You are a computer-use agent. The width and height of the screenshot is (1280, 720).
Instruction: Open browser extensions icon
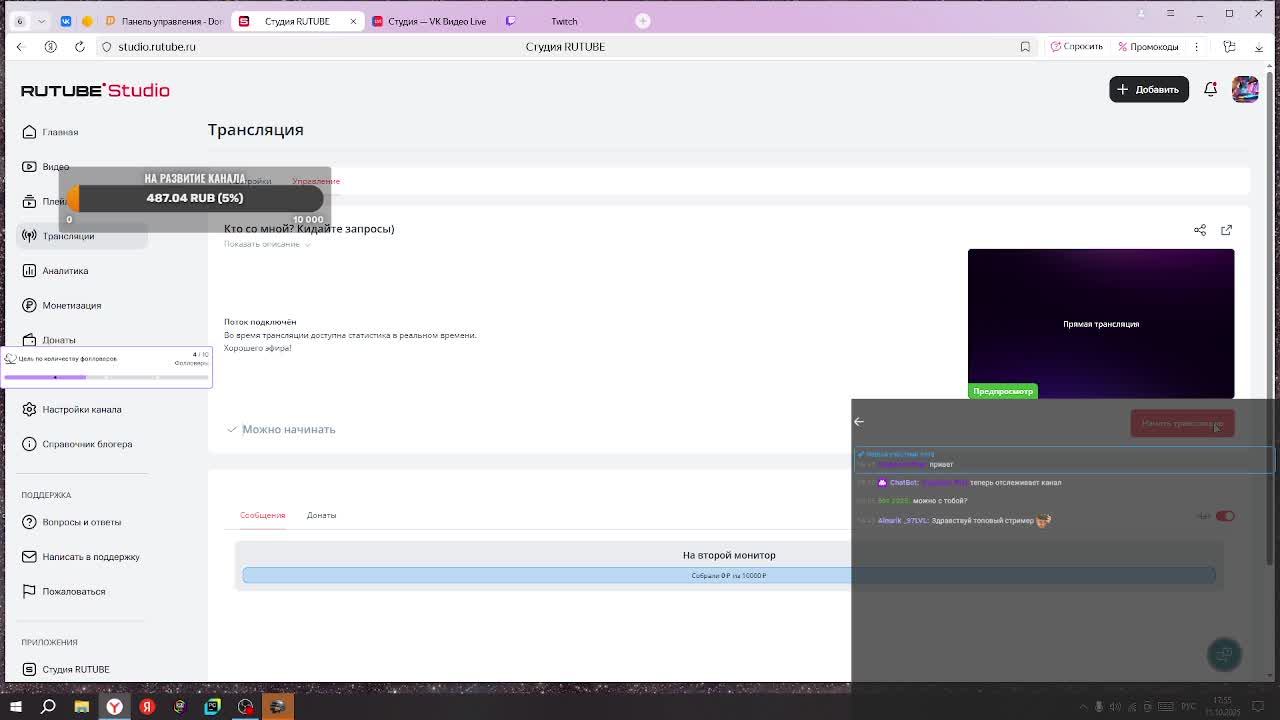pos(1230,46)
